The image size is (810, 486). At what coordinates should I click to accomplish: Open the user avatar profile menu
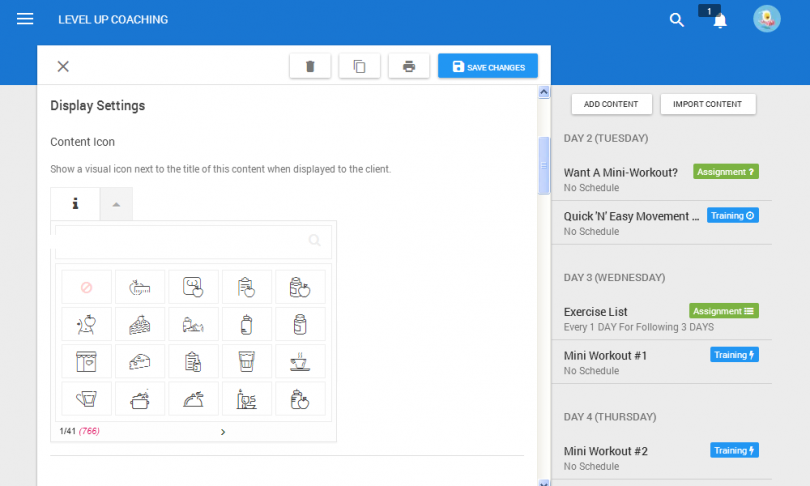point(767,19)
